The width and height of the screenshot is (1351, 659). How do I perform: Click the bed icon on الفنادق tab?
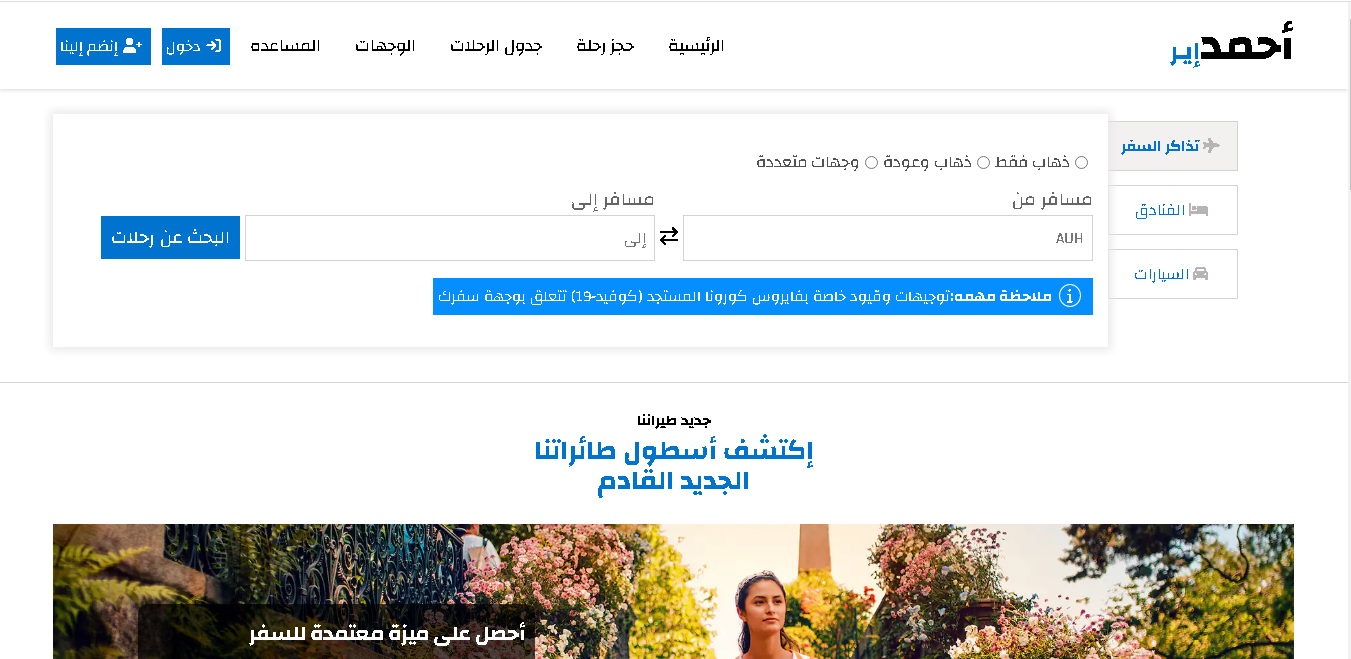(1199, 210)
